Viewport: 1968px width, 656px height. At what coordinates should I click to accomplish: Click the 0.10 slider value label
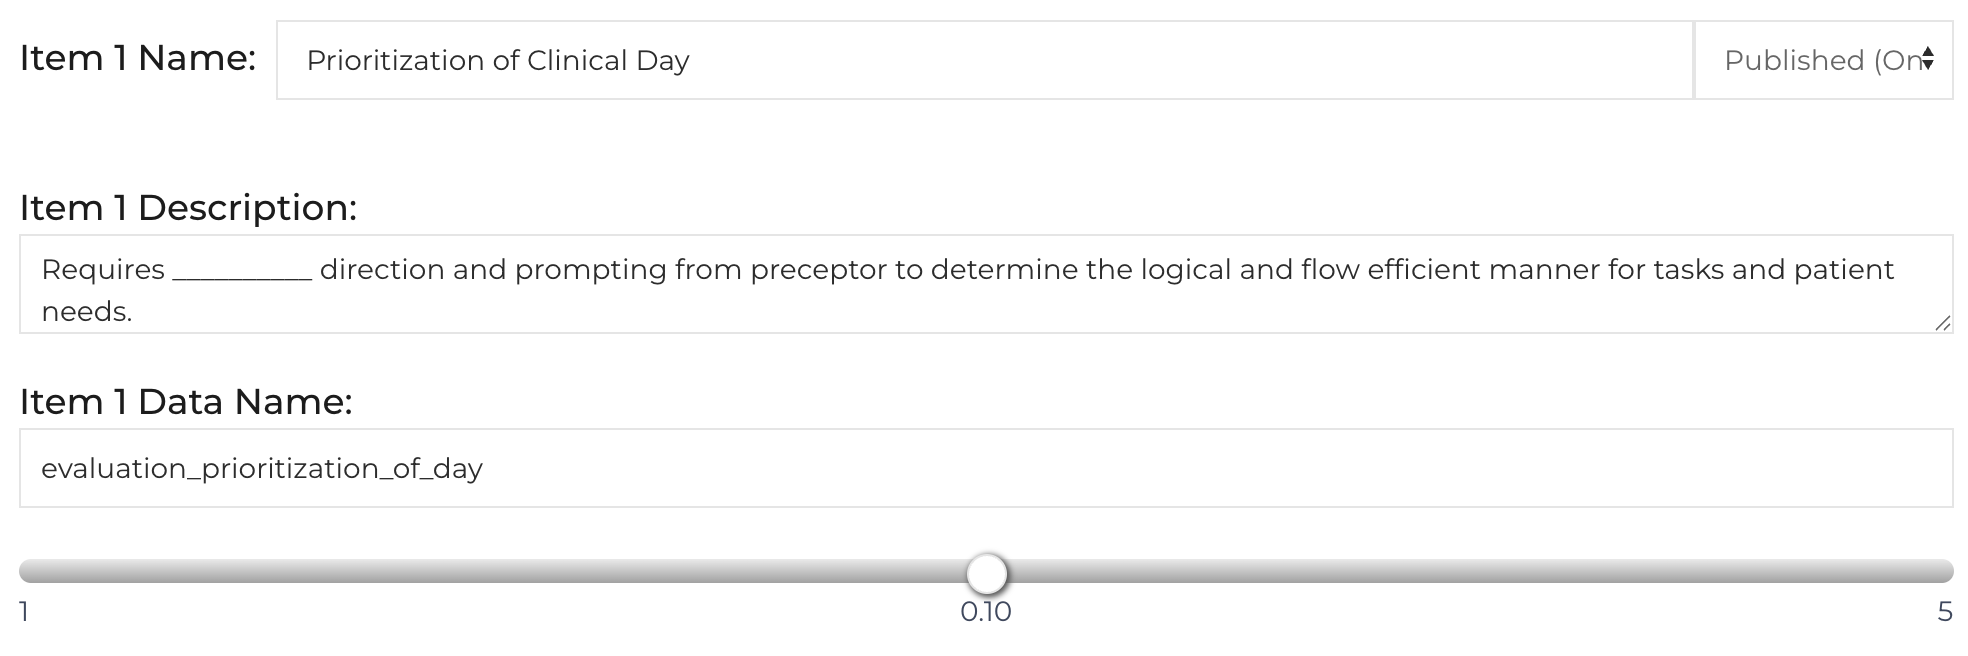pos(986,612)
